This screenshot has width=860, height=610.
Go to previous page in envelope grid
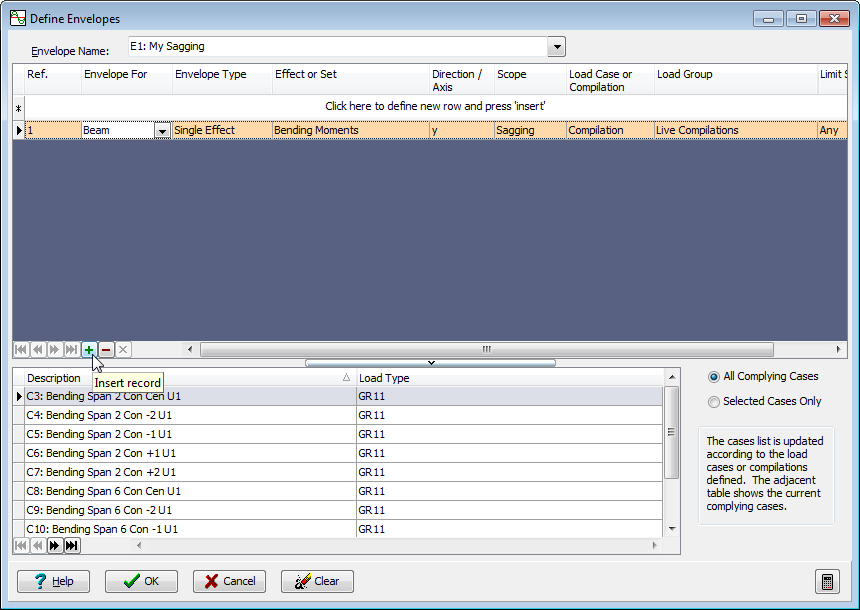click(38, 349)
